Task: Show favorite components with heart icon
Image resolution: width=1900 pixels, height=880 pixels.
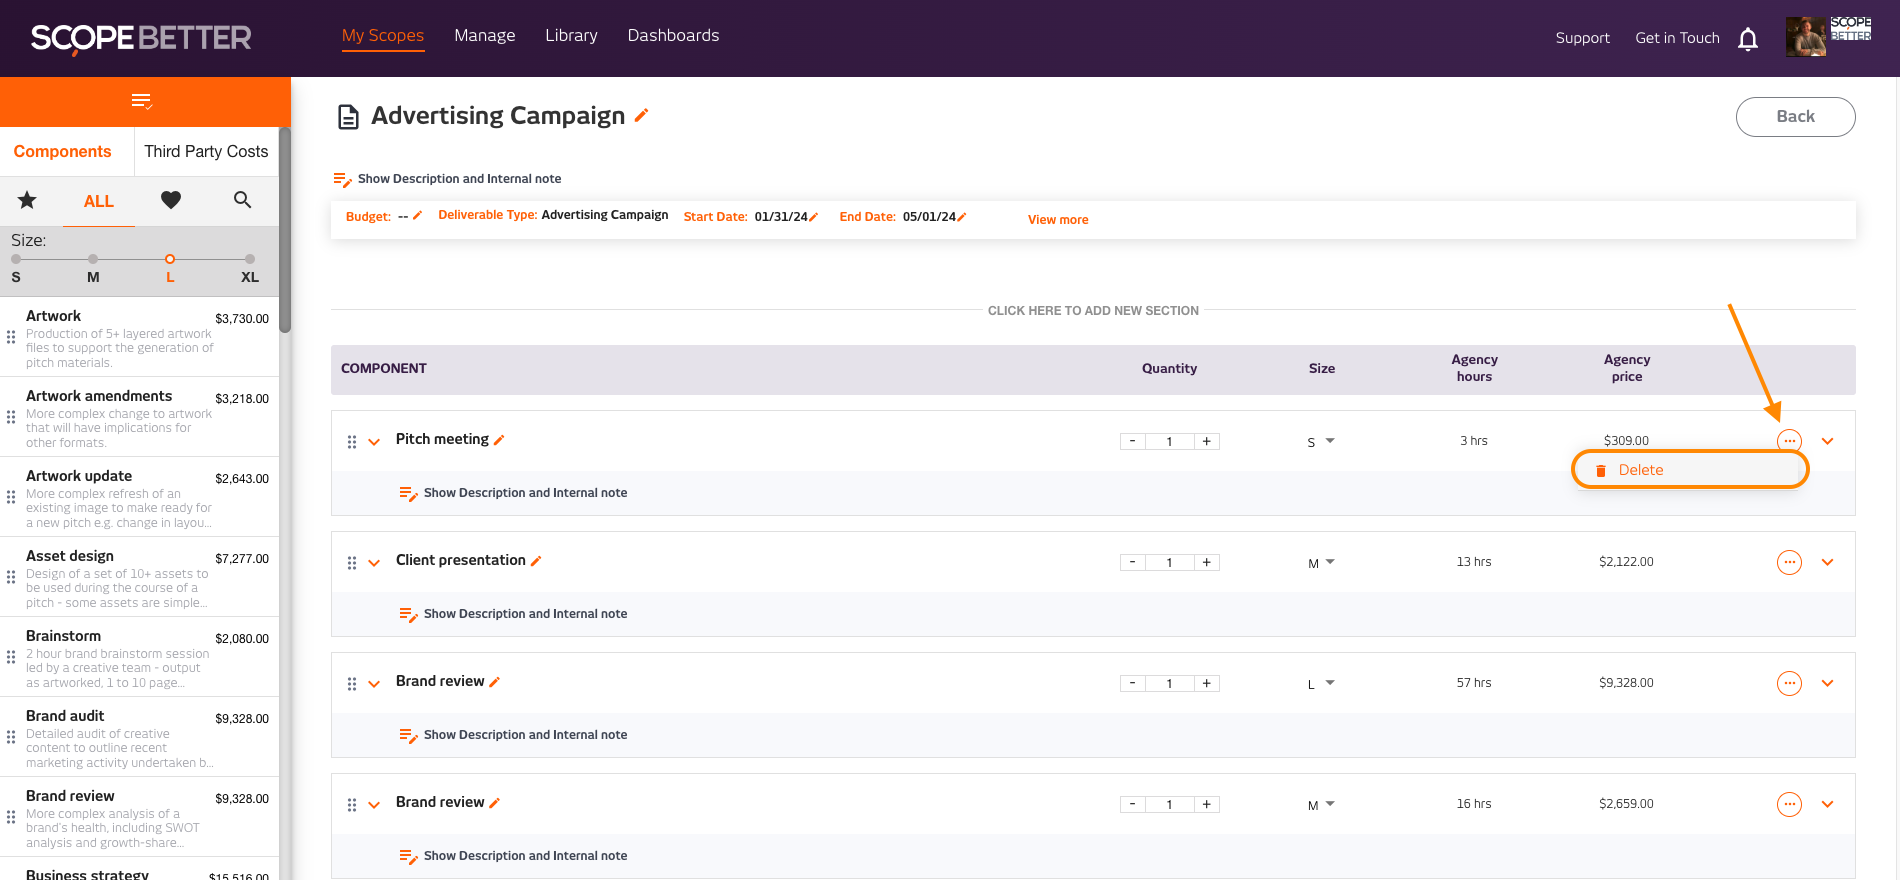Action: (x=171, y=200)
